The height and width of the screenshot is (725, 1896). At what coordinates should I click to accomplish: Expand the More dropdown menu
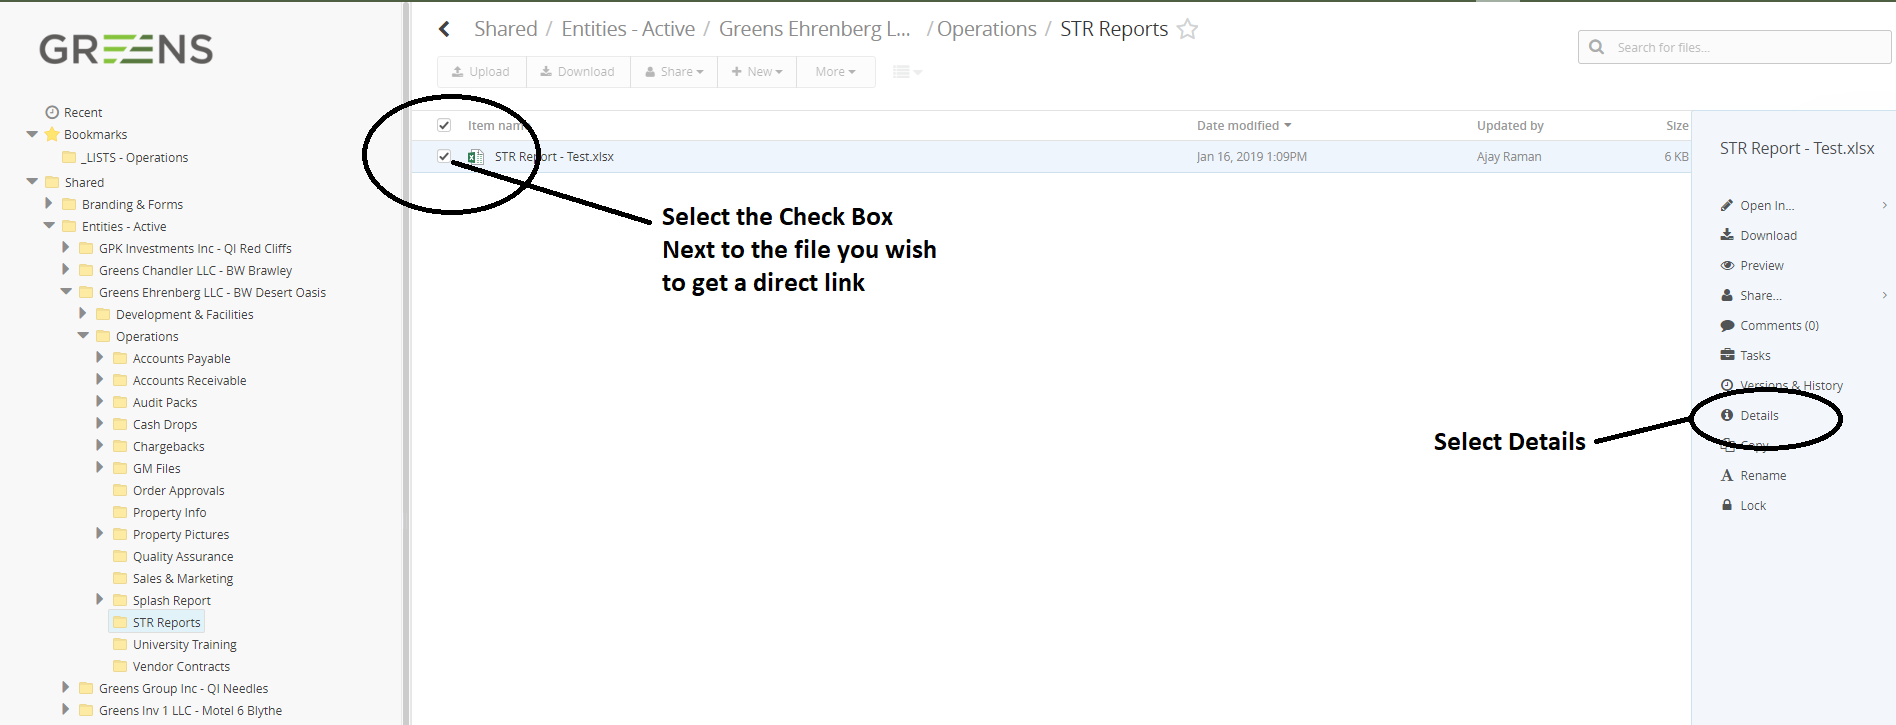[x=835, y=72]
